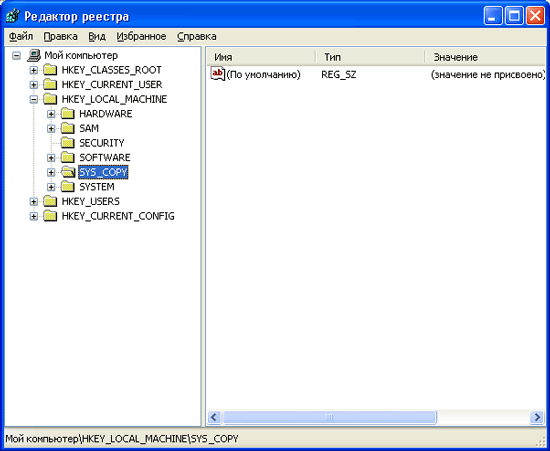Click the SOFTWARE folder icon

(x=68, y=157)
